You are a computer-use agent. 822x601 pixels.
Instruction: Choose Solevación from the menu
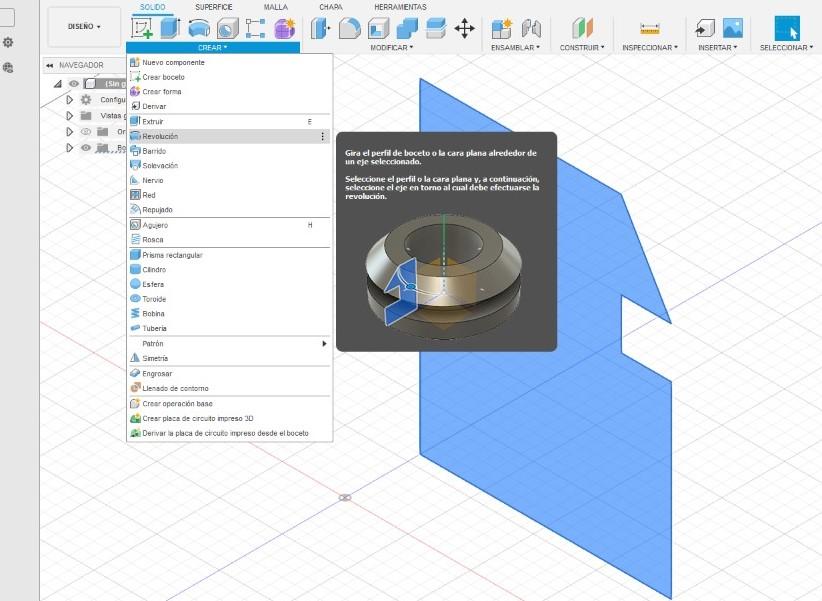tap(230, 165)
